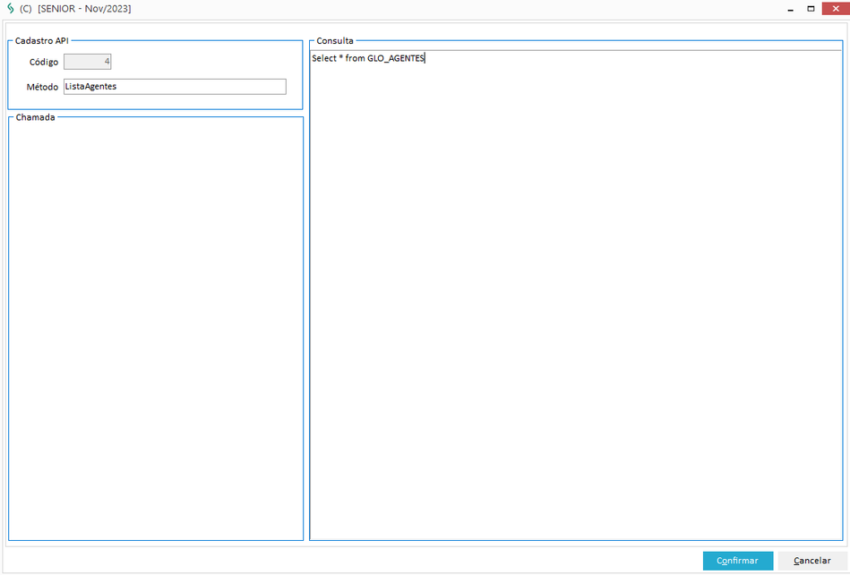Click the Código label

pyautogui.click(x=44, y=63)
